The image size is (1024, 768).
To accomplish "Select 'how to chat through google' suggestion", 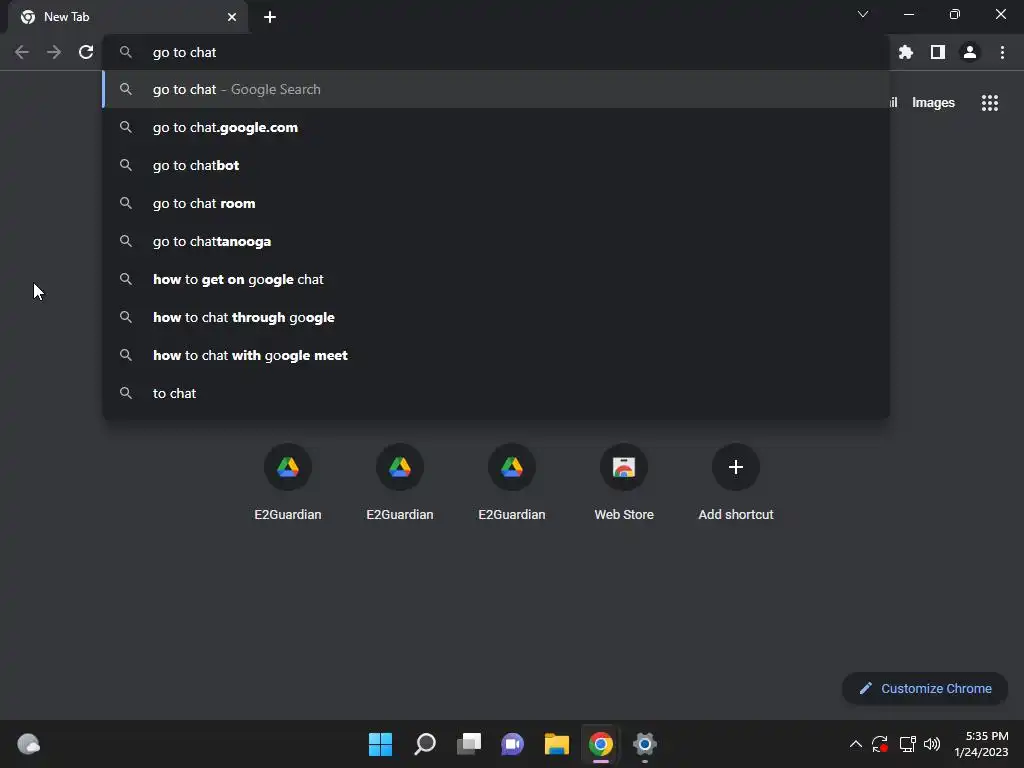I will (x=496, y=317).
